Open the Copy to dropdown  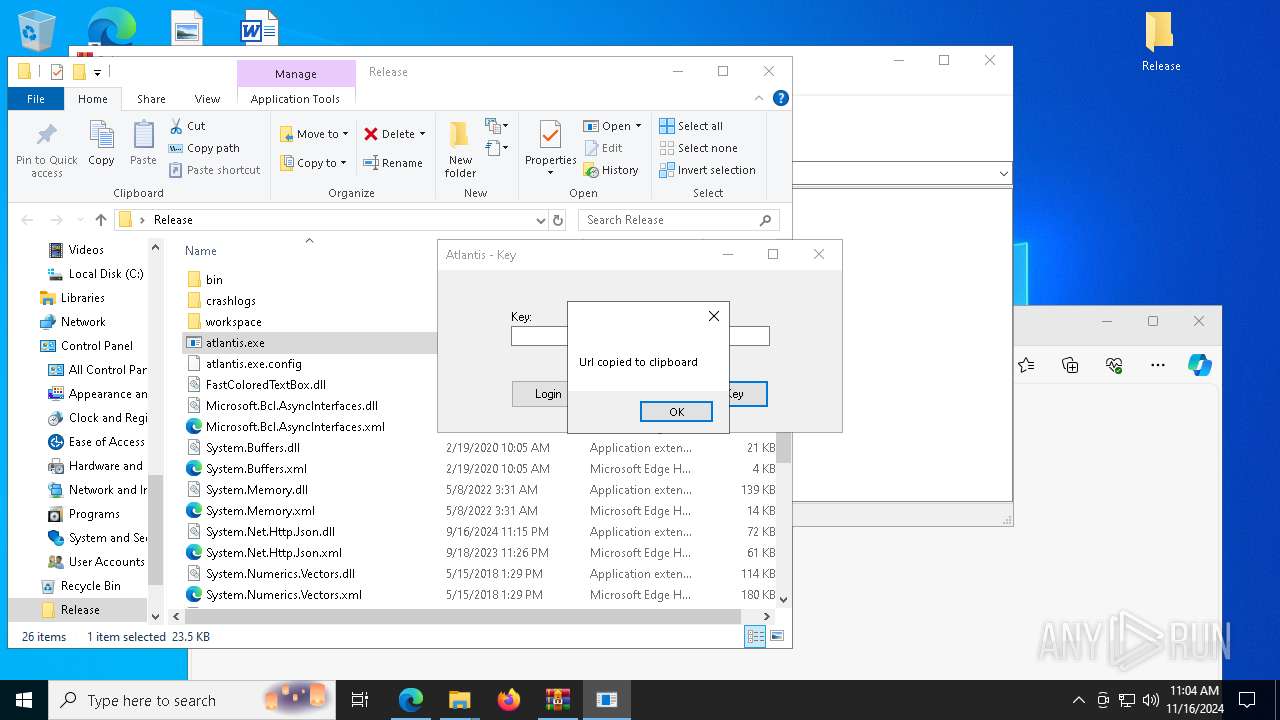click(x=313, y=163)
